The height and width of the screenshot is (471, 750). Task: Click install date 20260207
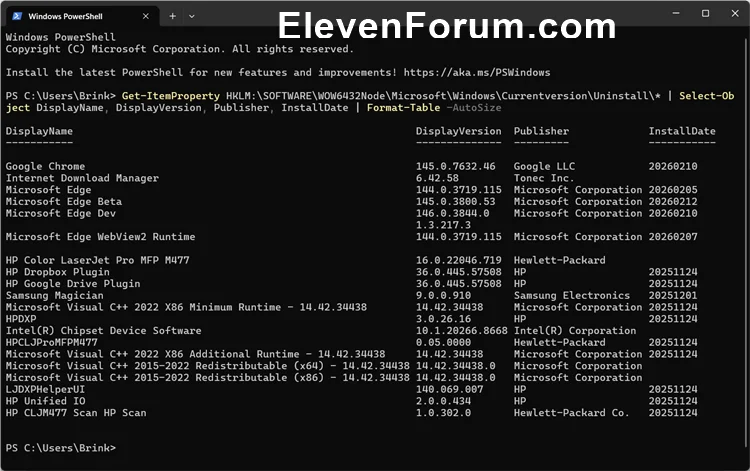point(673,237)
